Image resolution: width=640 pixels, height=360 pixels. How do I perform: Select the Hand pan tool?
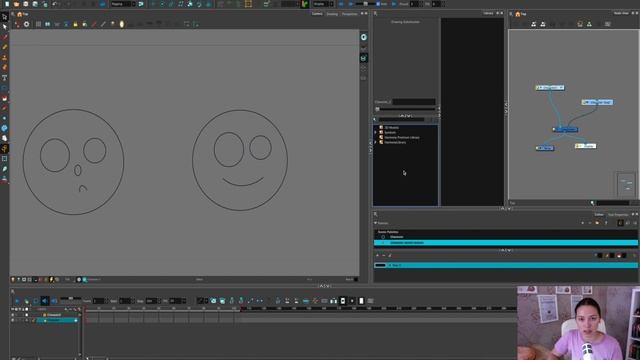pos(4,138)
